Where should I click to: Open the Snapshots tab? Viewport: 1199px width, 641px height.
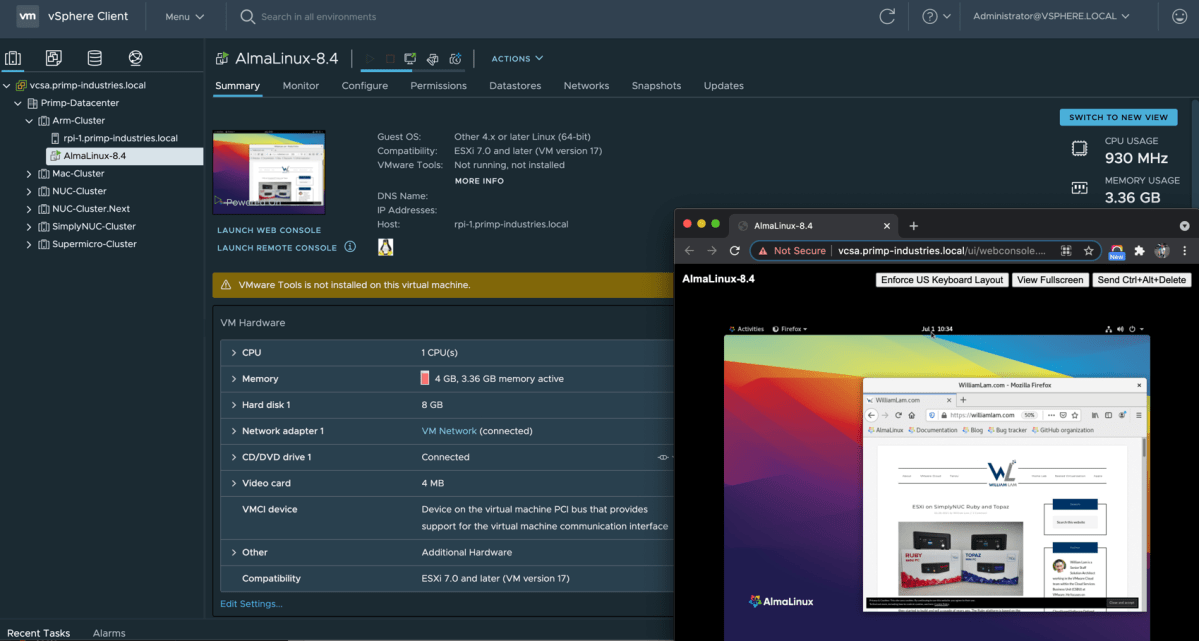[x=656, y=86]
